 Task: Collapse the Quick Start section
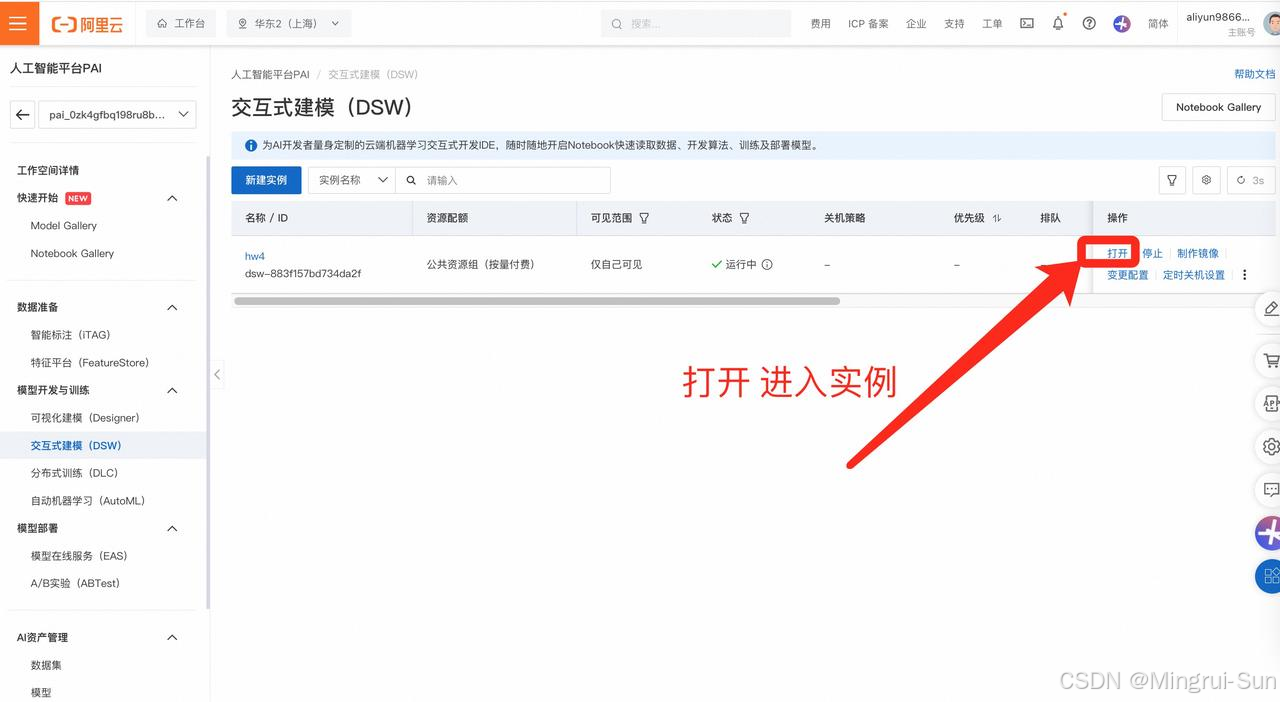[x=172, y=198]
